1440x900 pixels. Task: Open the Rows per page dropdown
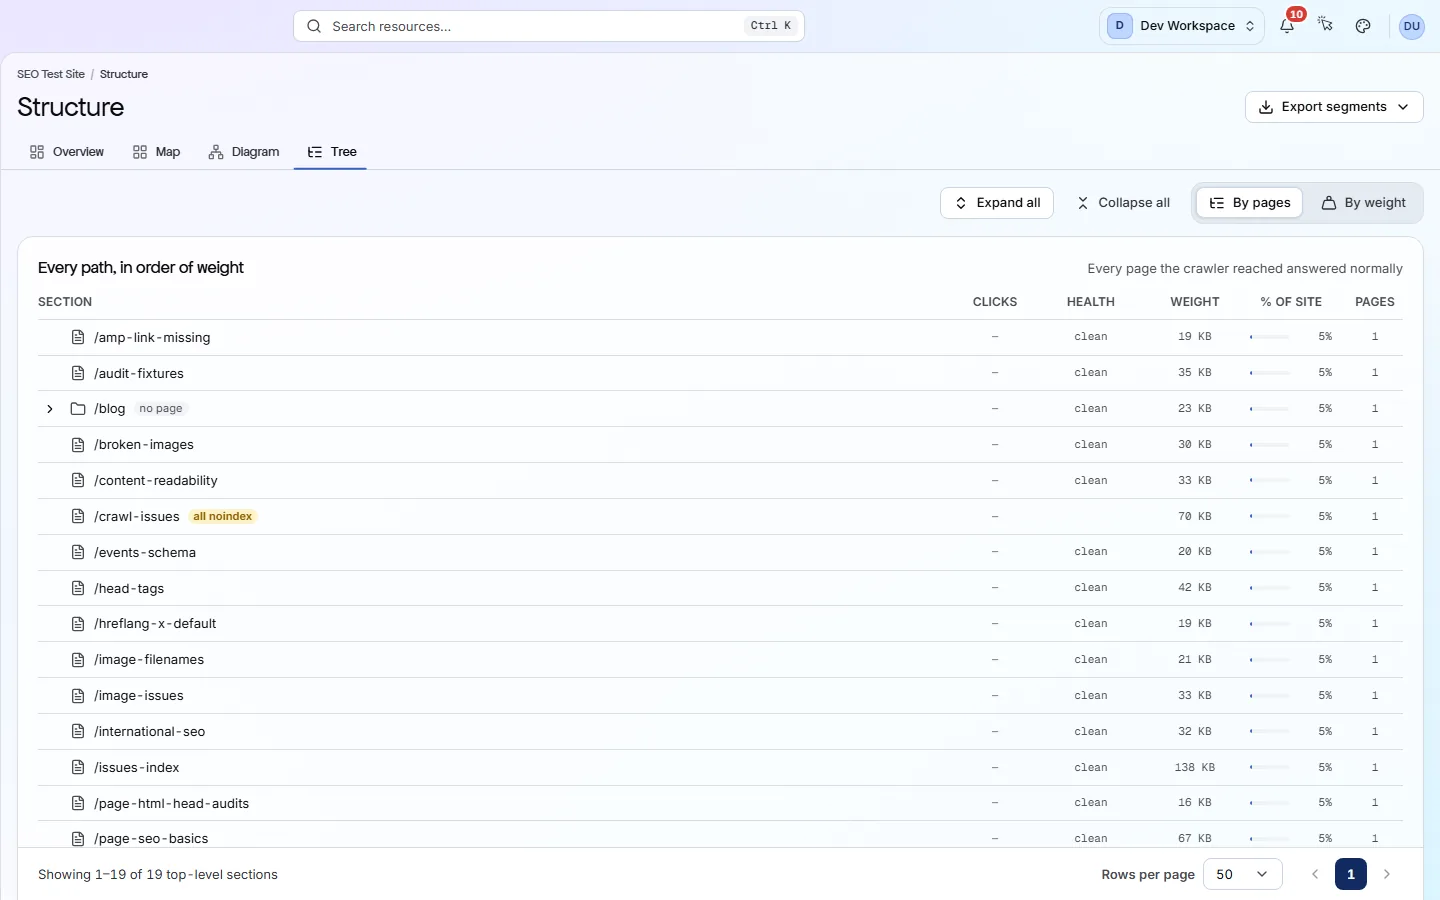tap(1243, 874)
